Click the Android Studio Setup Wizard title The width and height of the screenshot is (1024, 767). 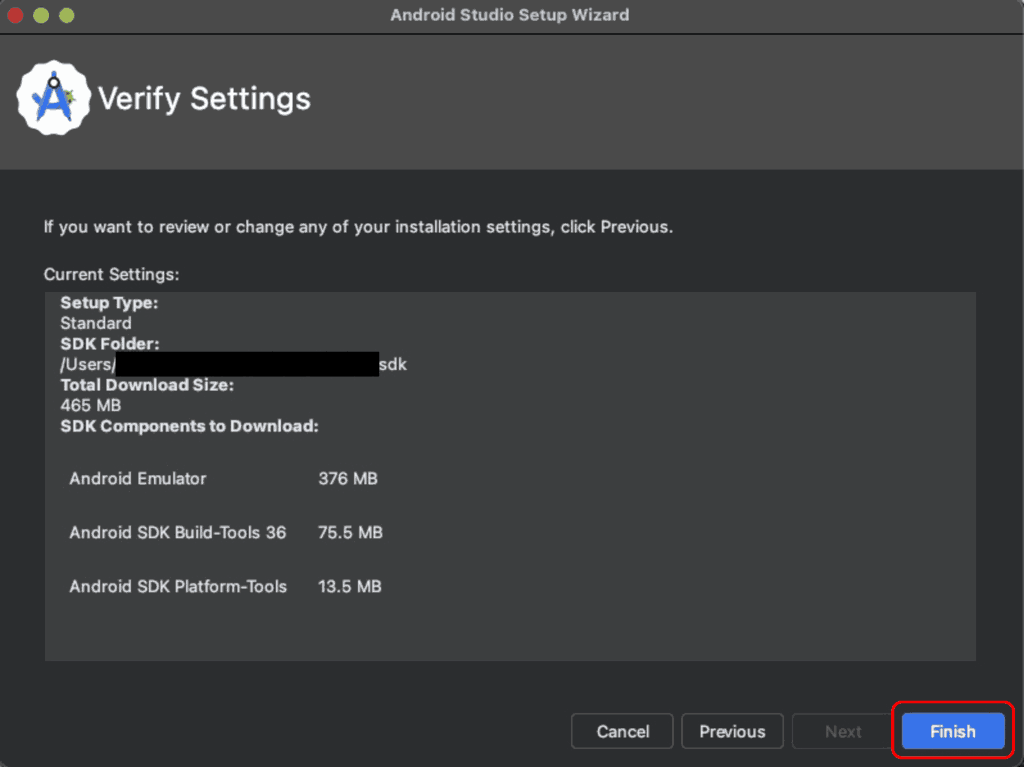[x=510, y=15]
